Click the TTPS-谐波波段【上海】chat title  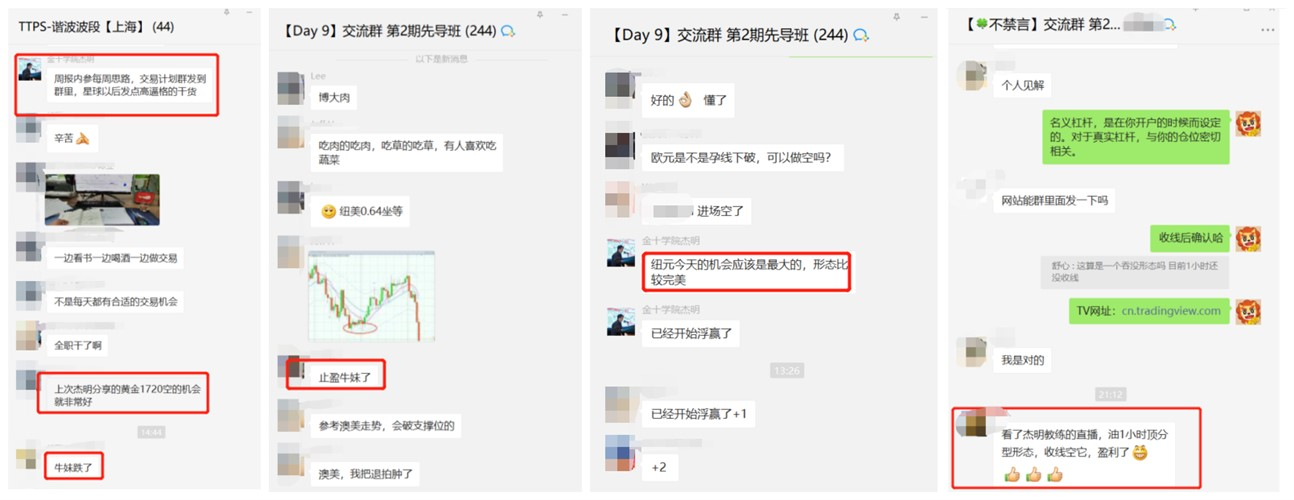pos(96,27)
